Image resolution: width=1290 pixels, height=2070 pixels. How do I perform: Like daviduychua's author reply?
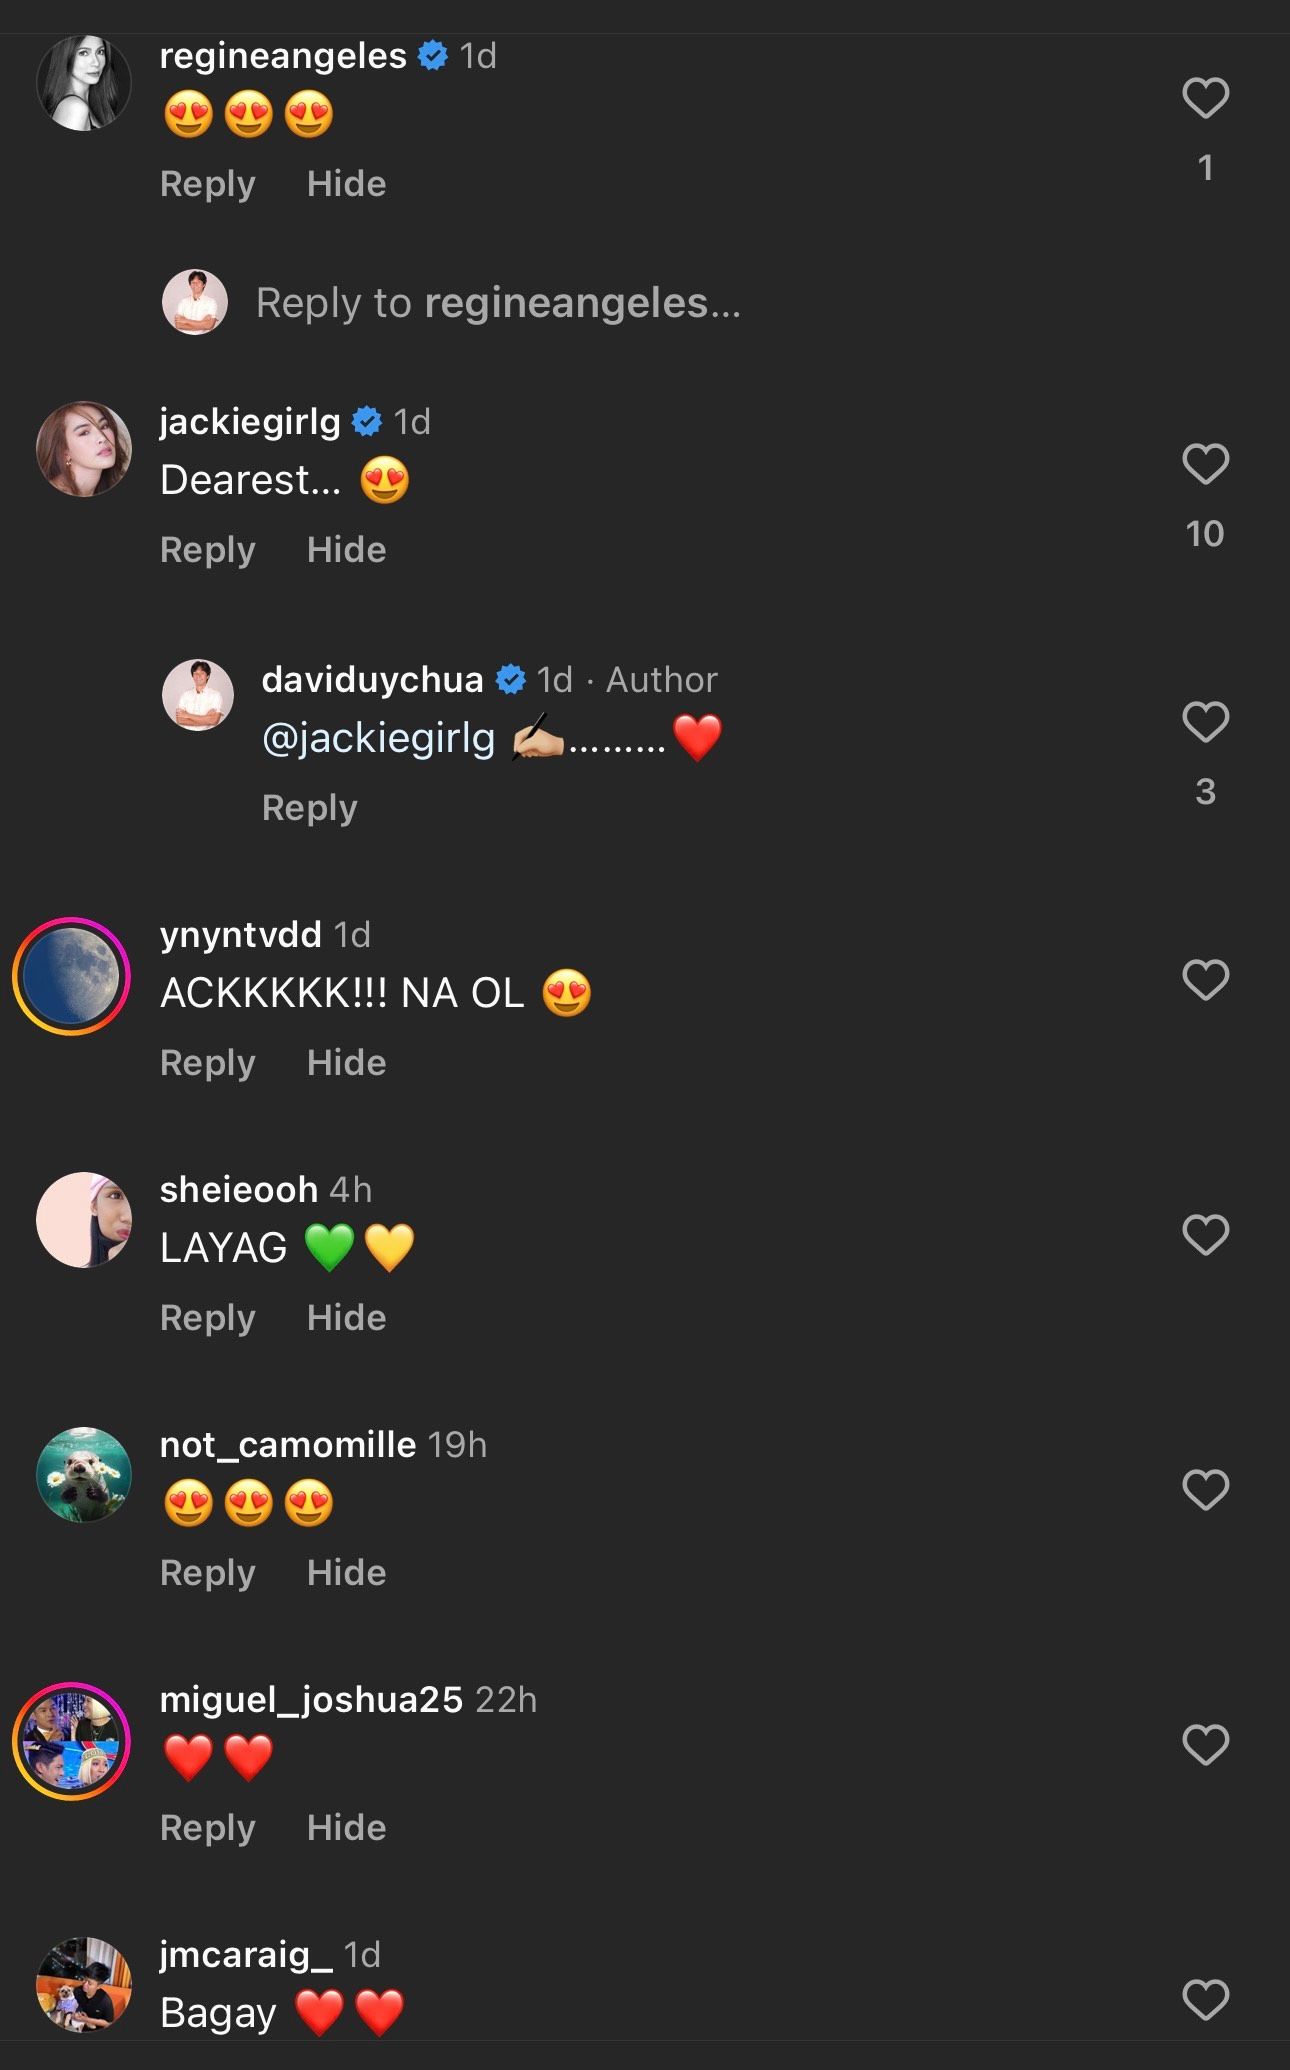1205,722
